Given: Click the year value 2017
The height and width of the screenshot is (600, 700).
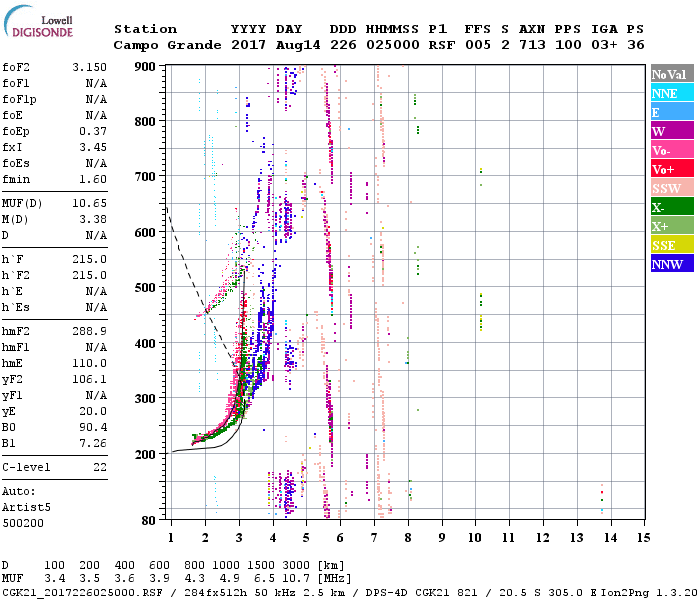Looking at the screenshot, I should tap(249, 45).
